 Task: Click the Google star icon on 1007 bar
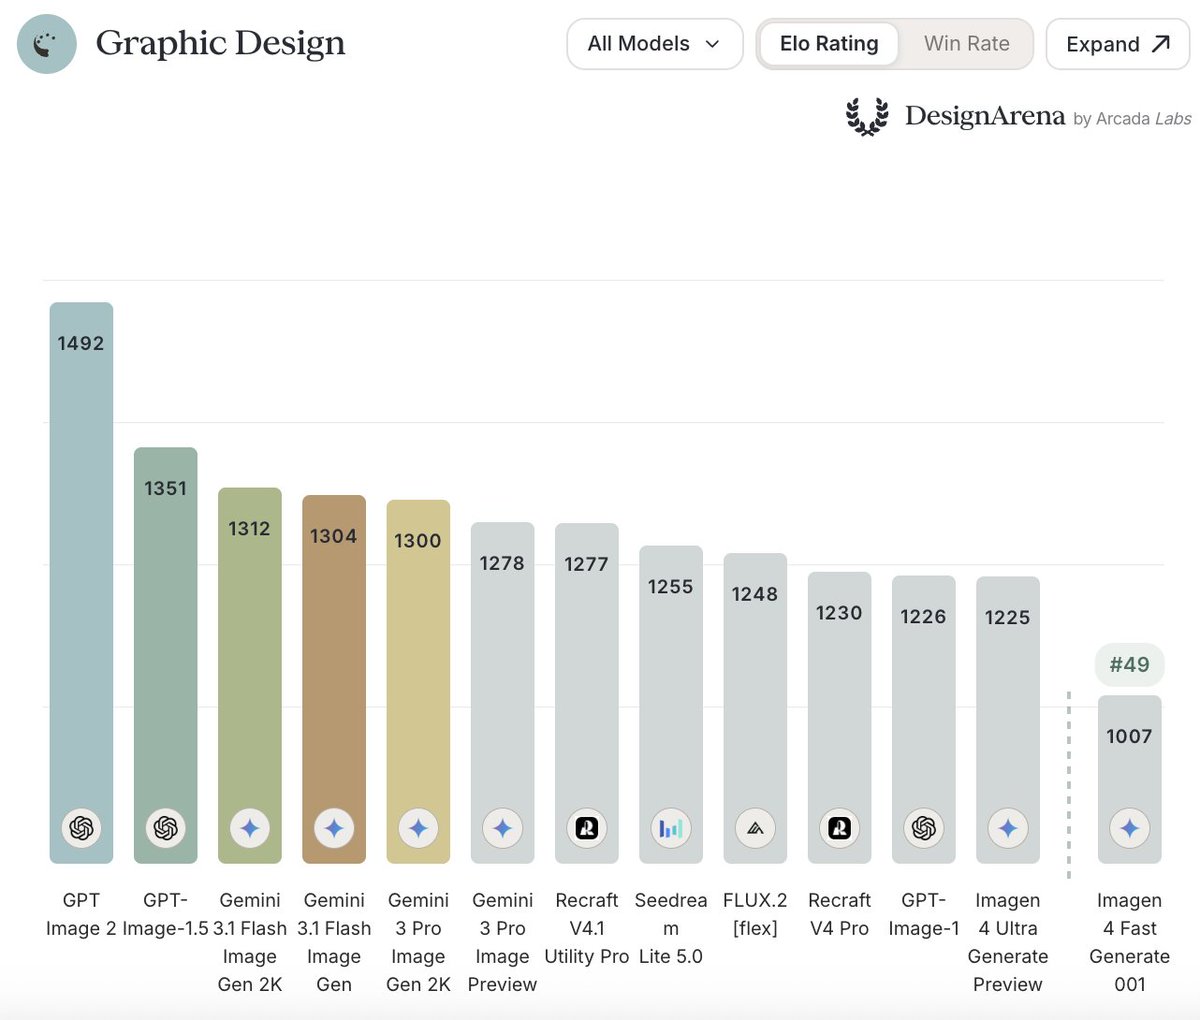[1130, 828]
